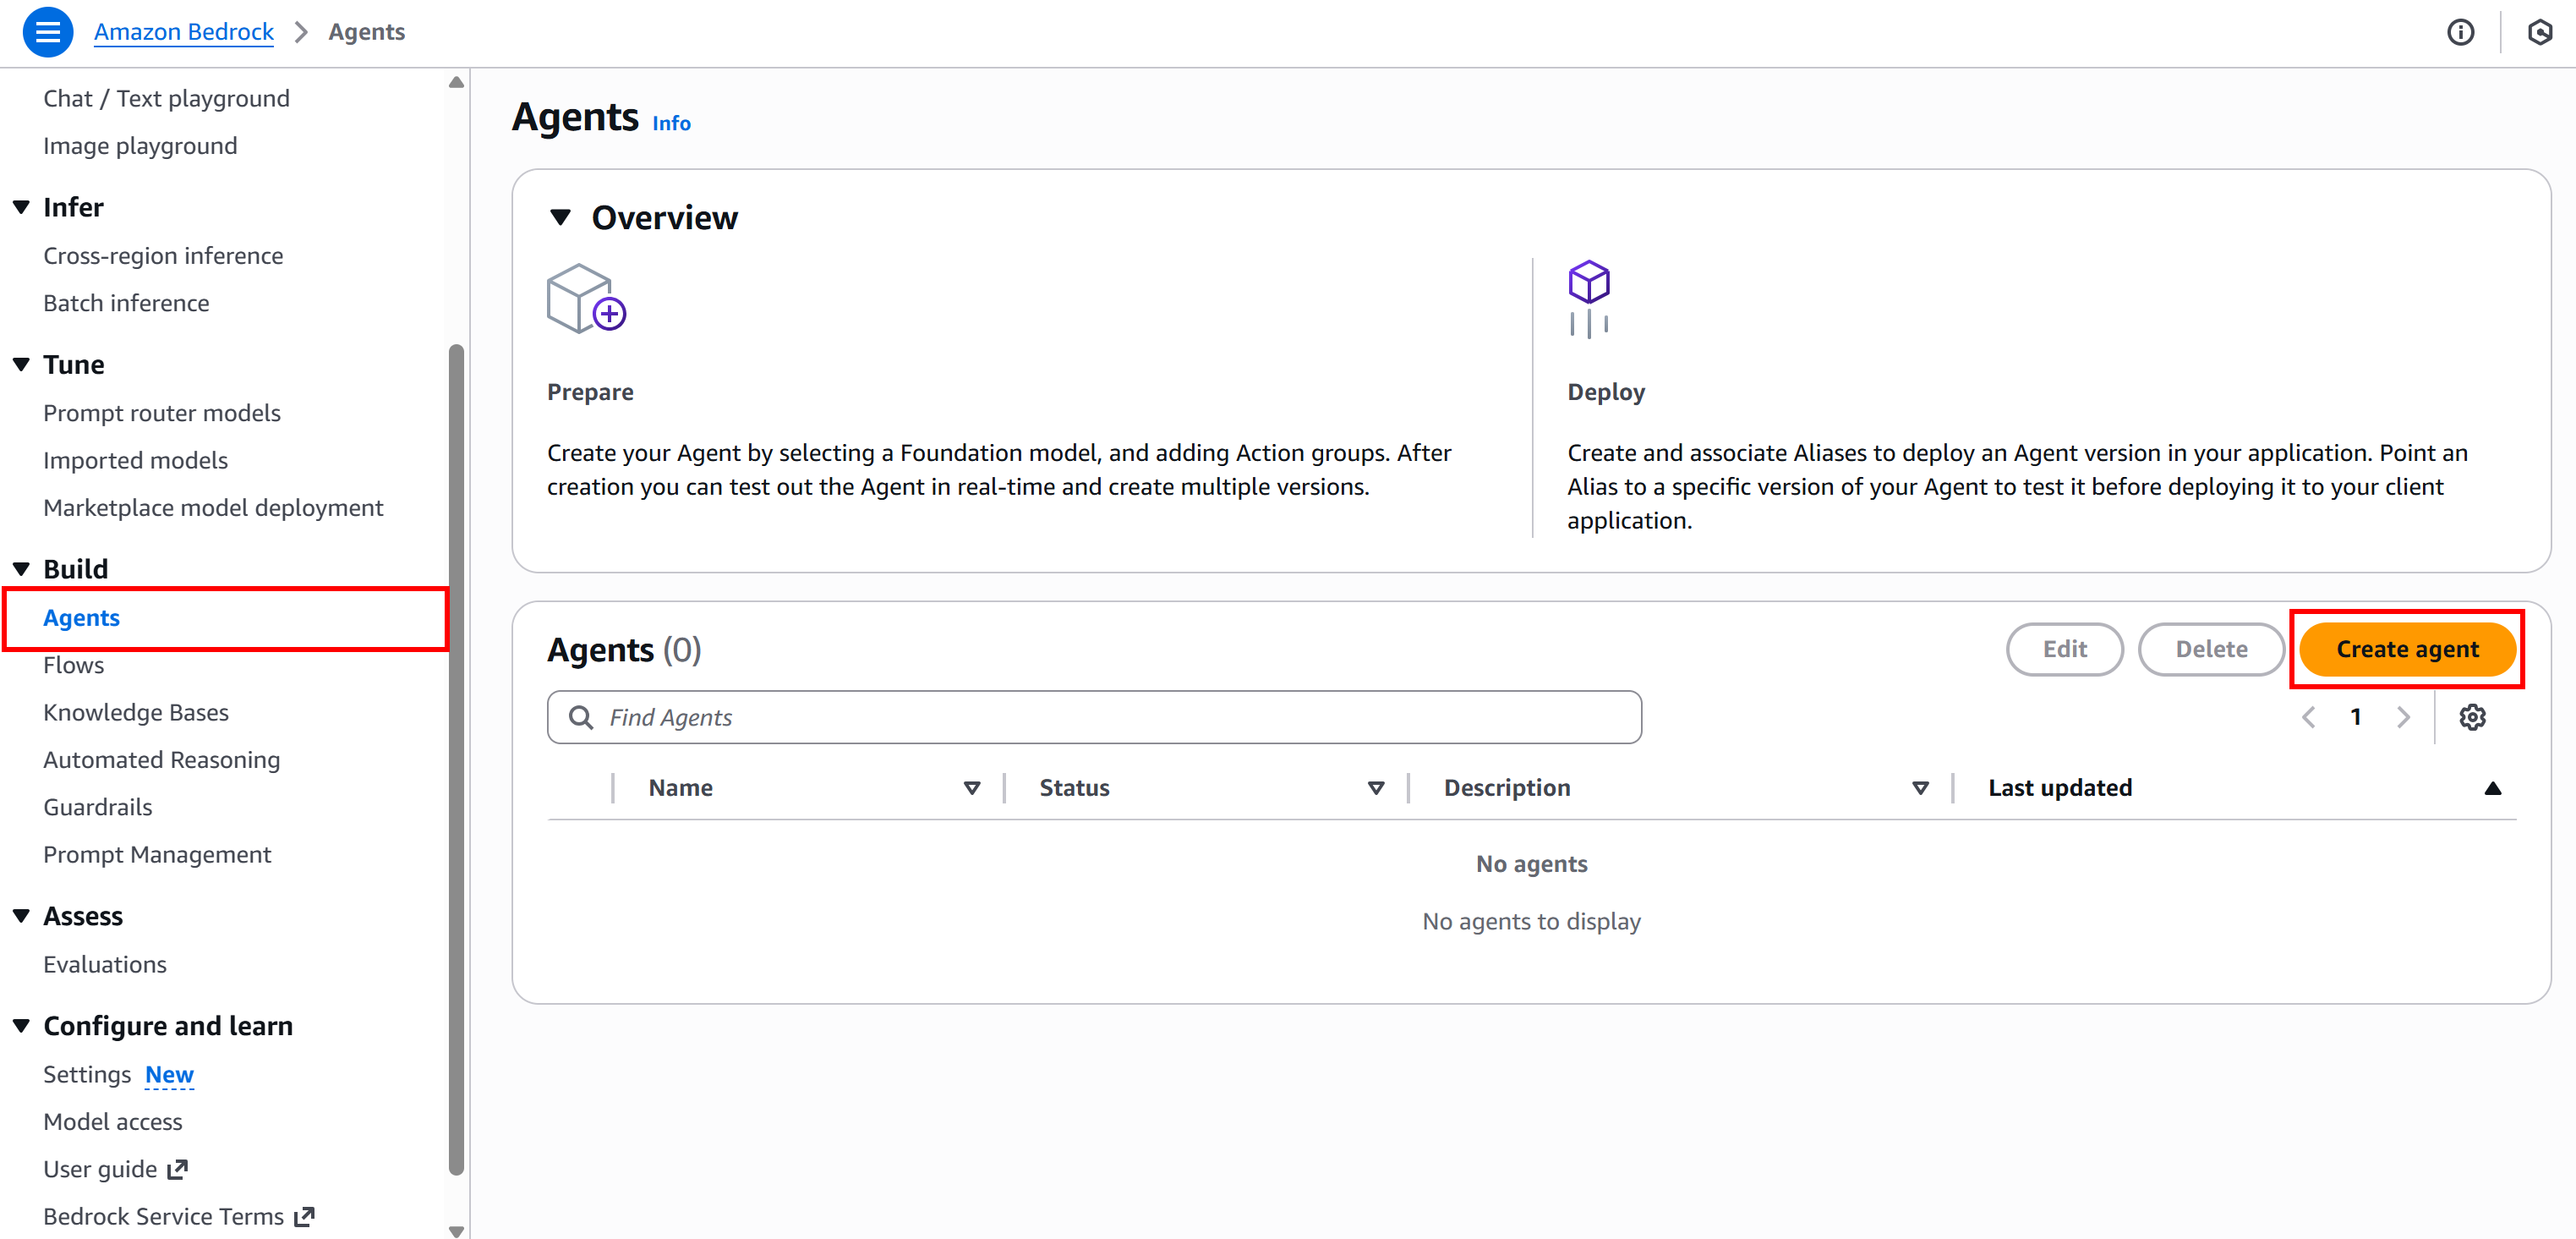
Task: Click the Create agent button
Action: (x=2406, y=649)
